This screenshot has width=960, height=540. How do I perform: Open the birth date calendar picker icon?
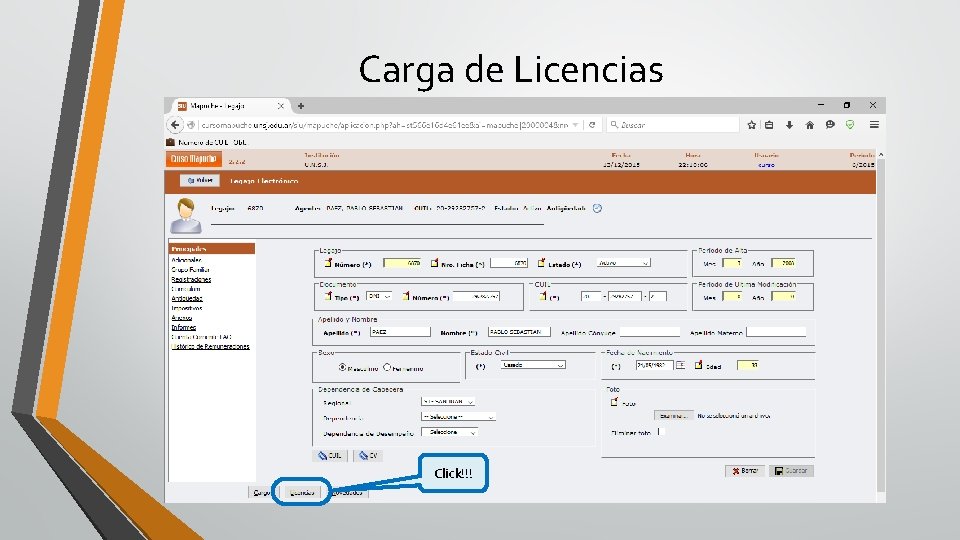[x=680, y=365]
